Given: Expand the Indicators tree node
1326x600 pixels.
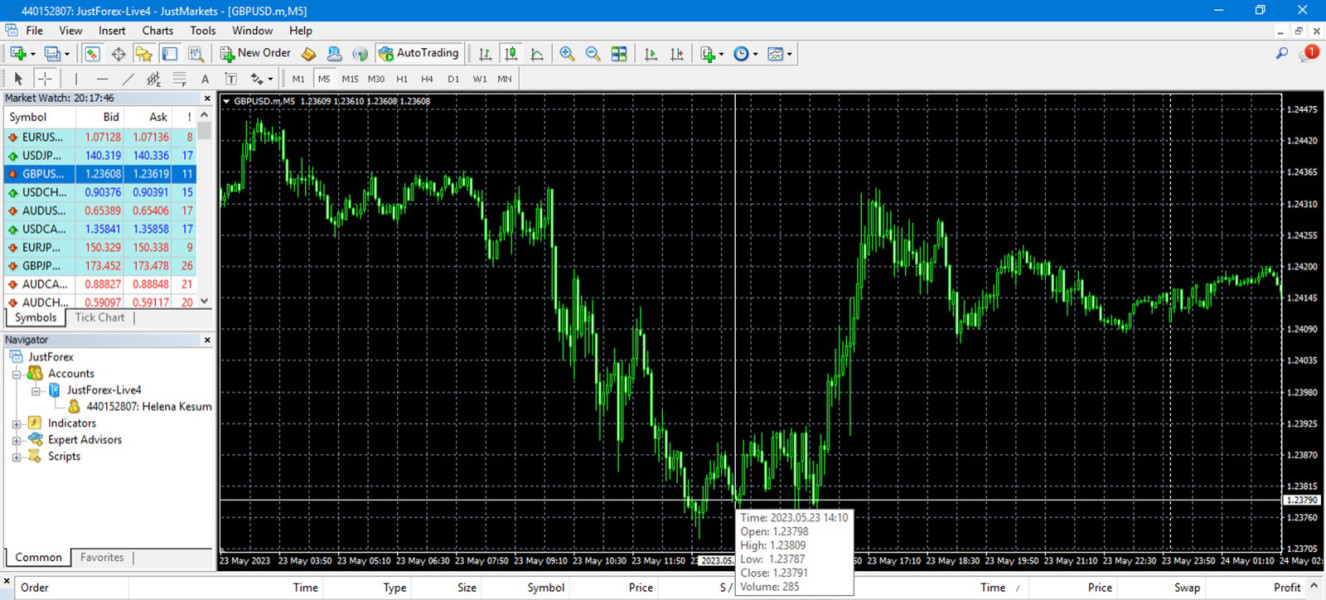Looking at the screenshot, I should [17, 424].
